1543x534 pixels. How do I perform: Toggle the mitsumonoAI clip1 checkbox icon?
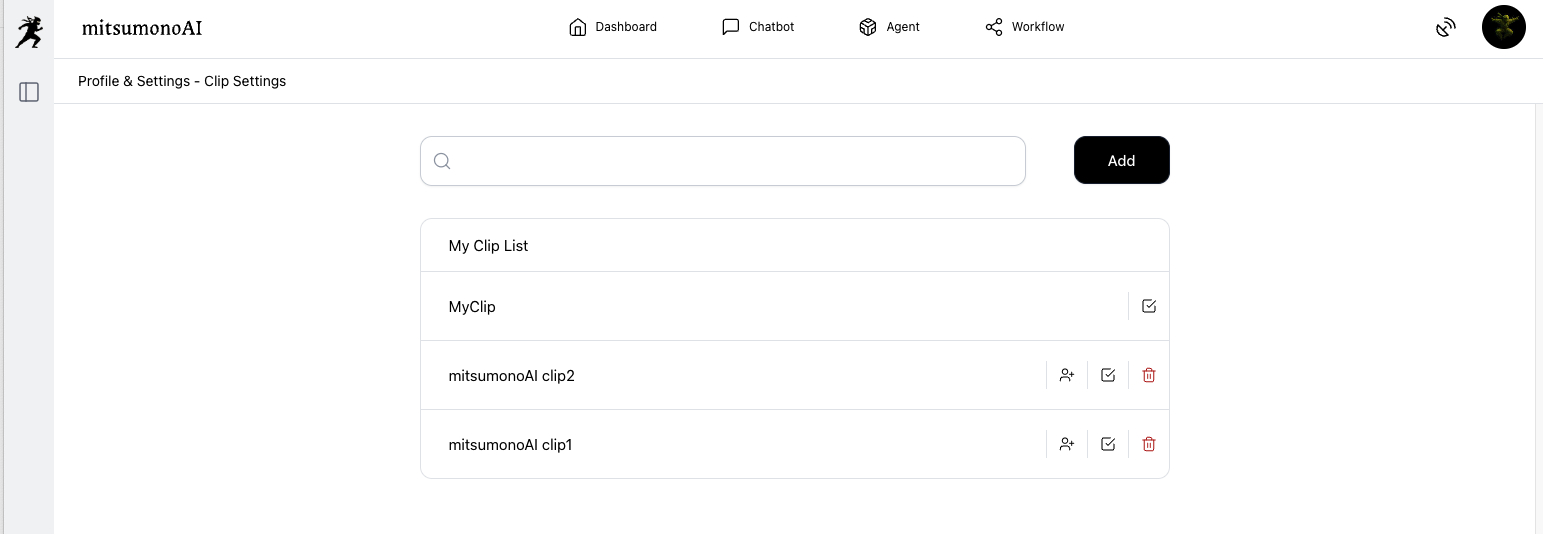(1108, 444)
